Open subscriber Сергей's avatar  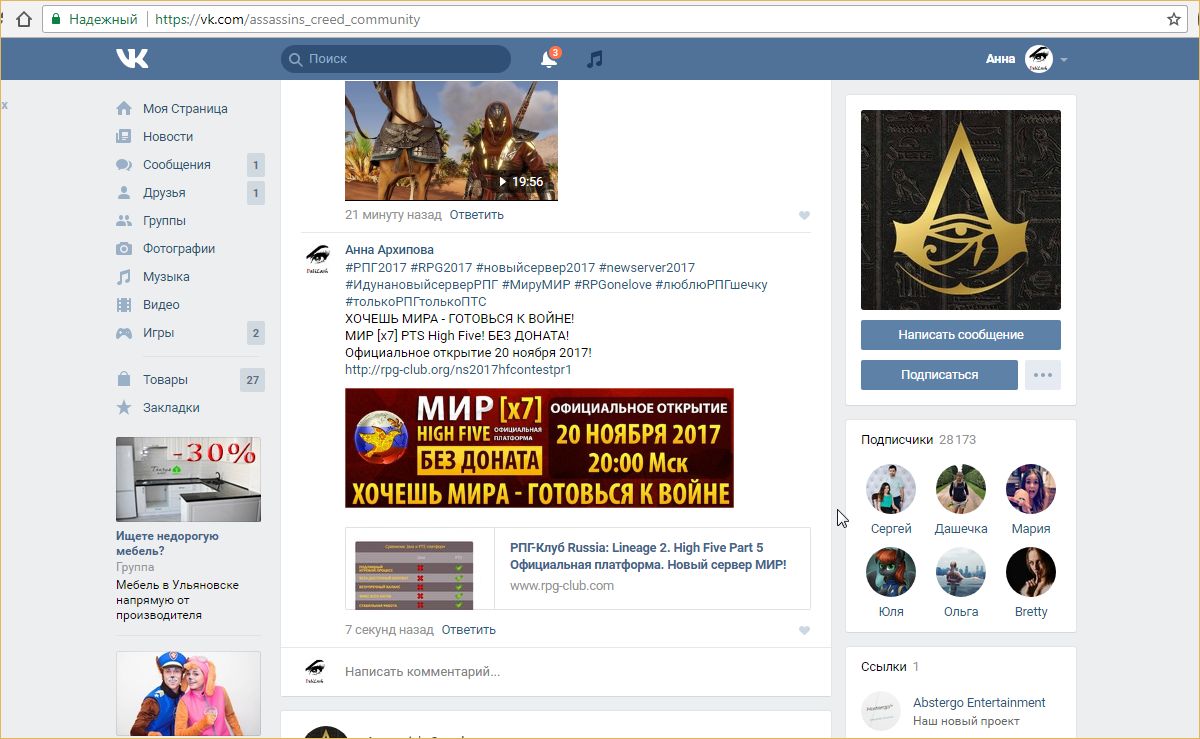(890, 489)
